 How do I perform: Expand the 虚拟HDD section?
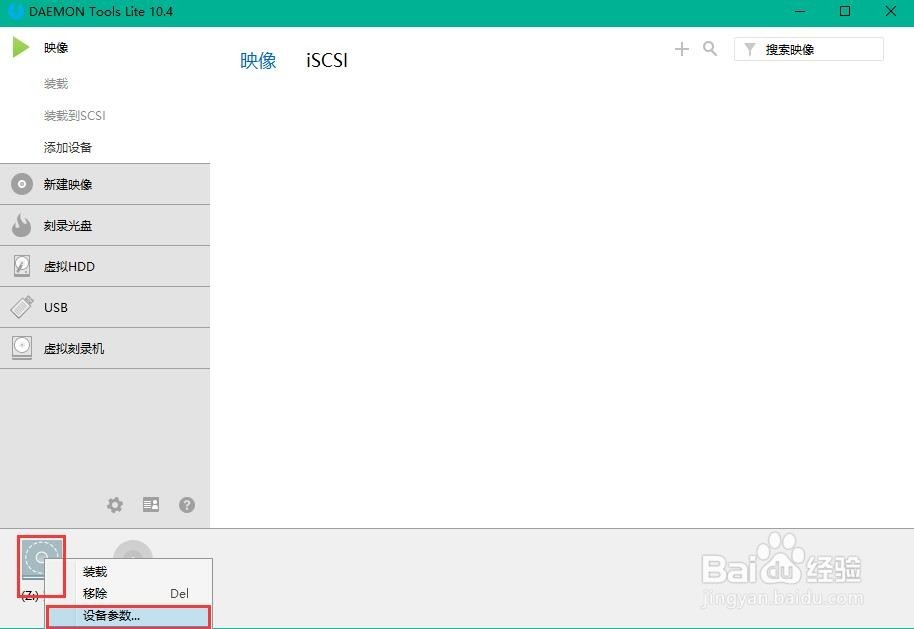[105, 266]
